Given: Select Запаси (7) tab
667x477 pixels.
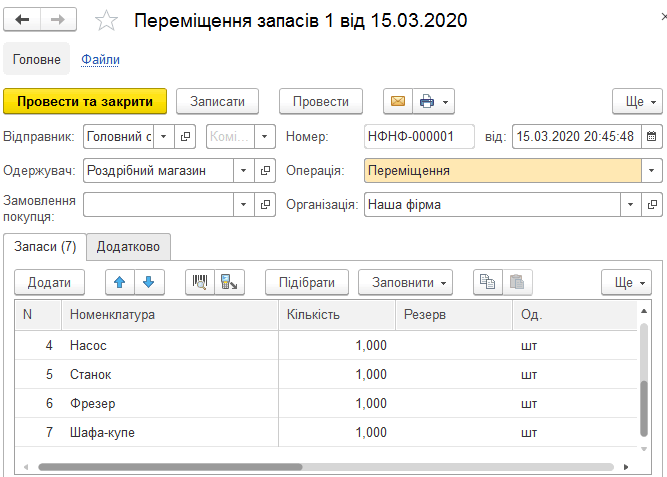Looking at the screenshot, I should pos(45,246).
